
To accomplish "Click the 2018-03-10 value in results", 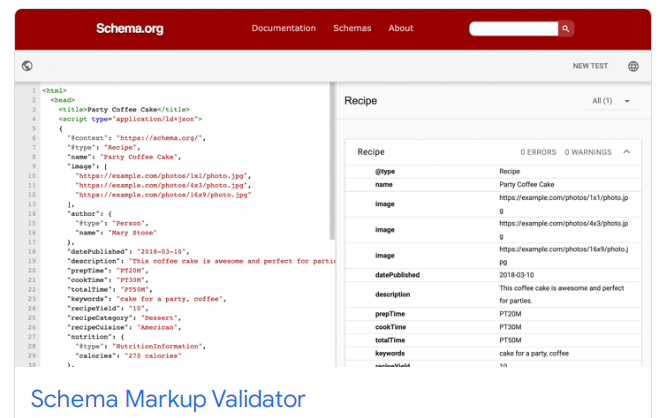I will (517, 275).
